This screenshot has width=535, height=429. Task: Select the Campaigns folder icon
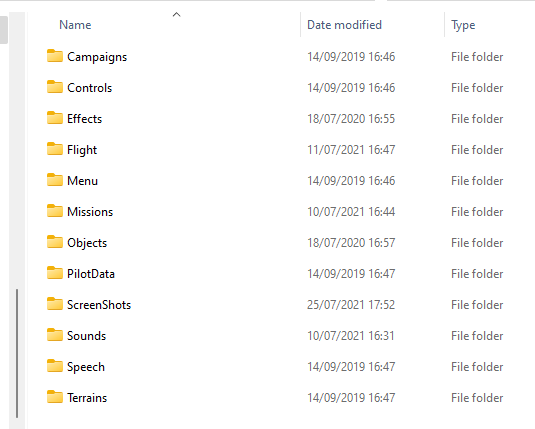click(x=55, y=56)
